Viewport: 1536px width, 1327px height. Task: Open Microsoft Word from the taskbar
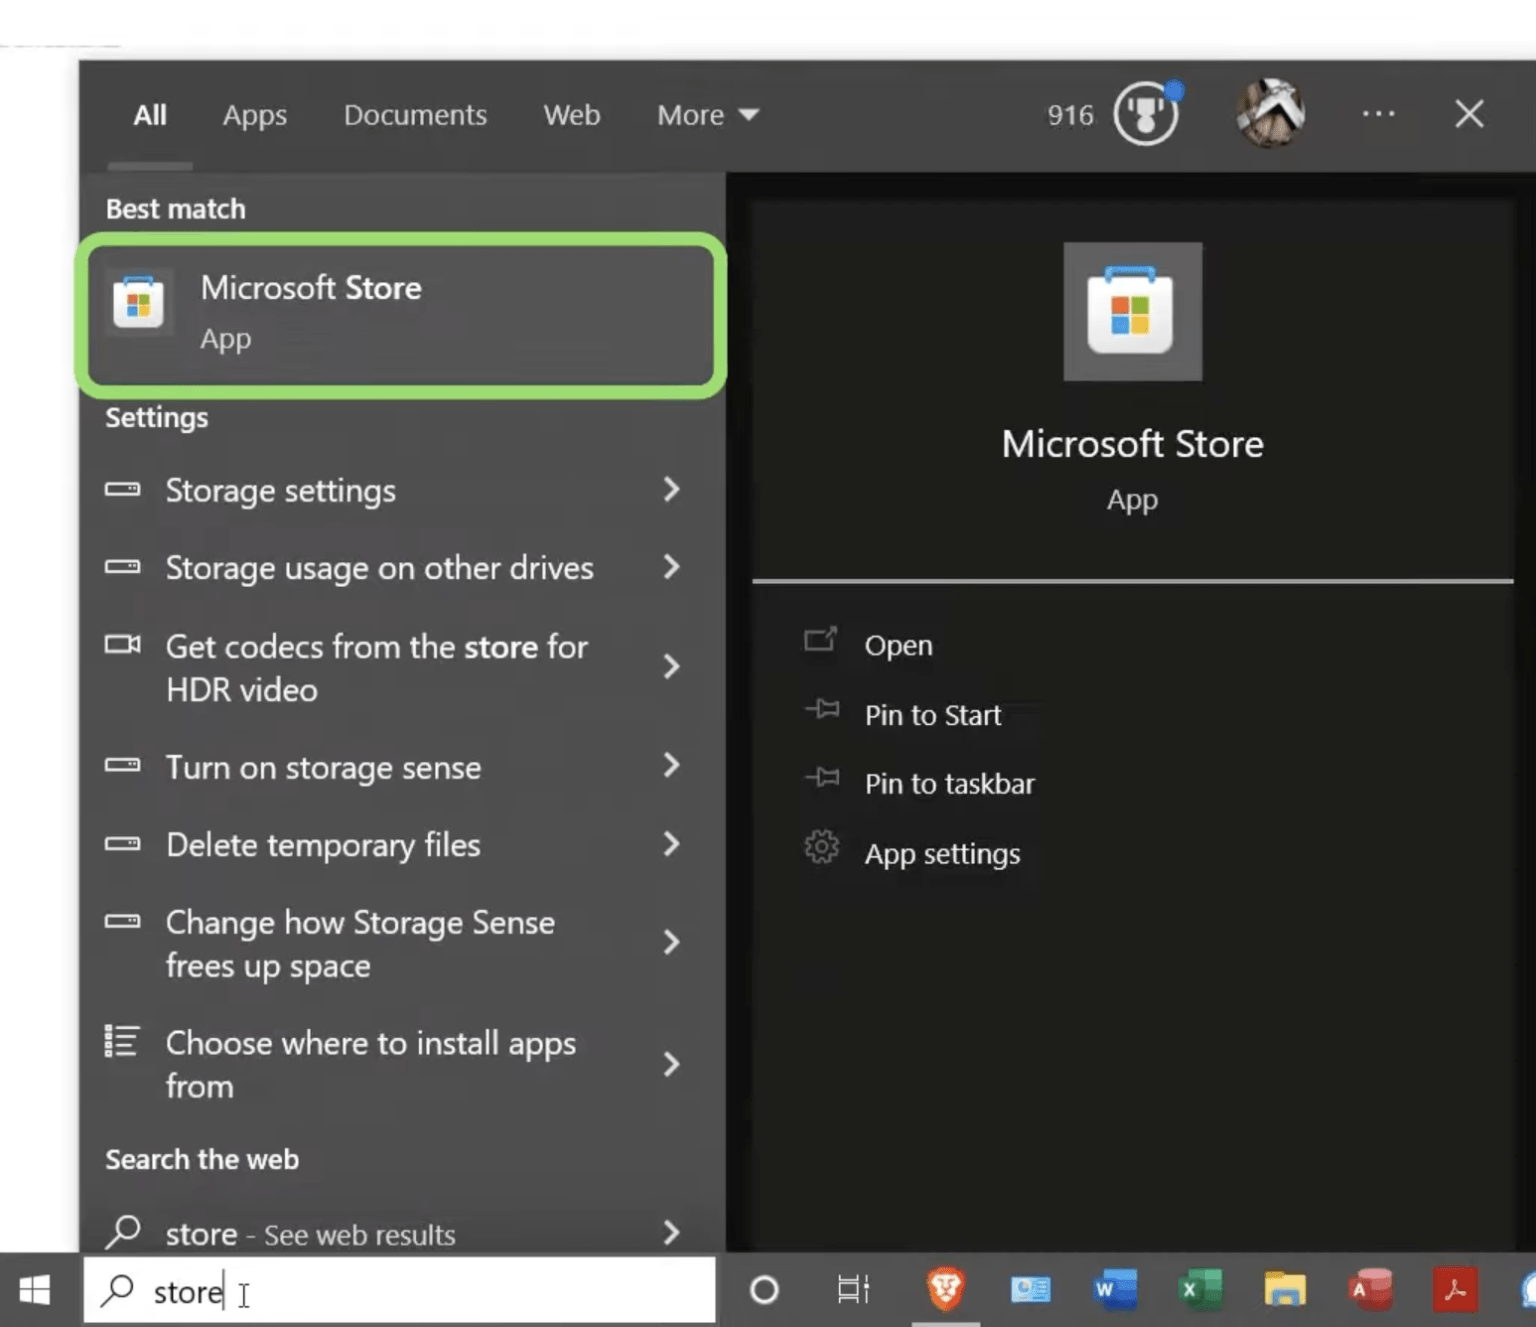(x=1113, y=1290)
